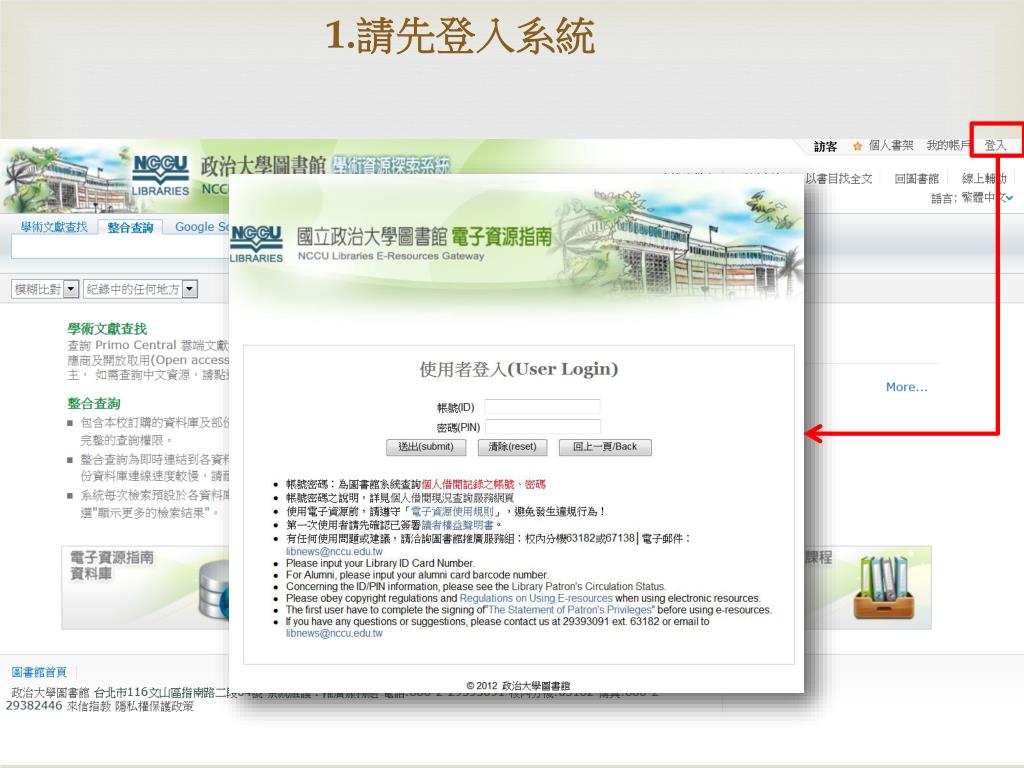The height and width of the screenshot is (768, 1024).
Task: Click the 回上一頁/Back button
Action: [x=604, y=447]
